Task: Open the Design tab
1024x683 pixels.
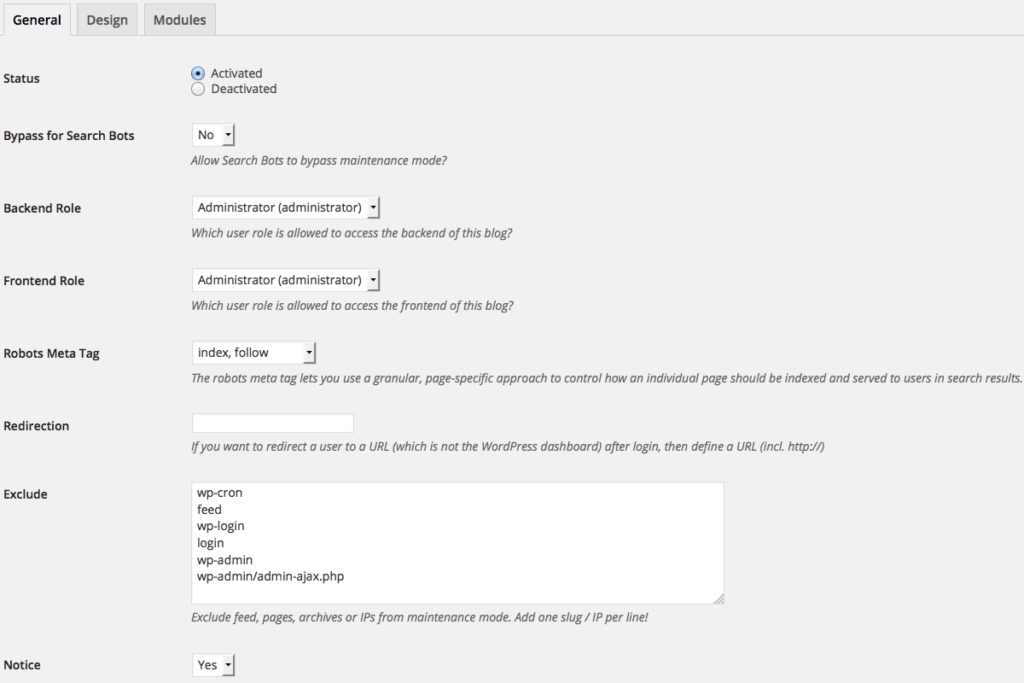Action: coord(107,20)
